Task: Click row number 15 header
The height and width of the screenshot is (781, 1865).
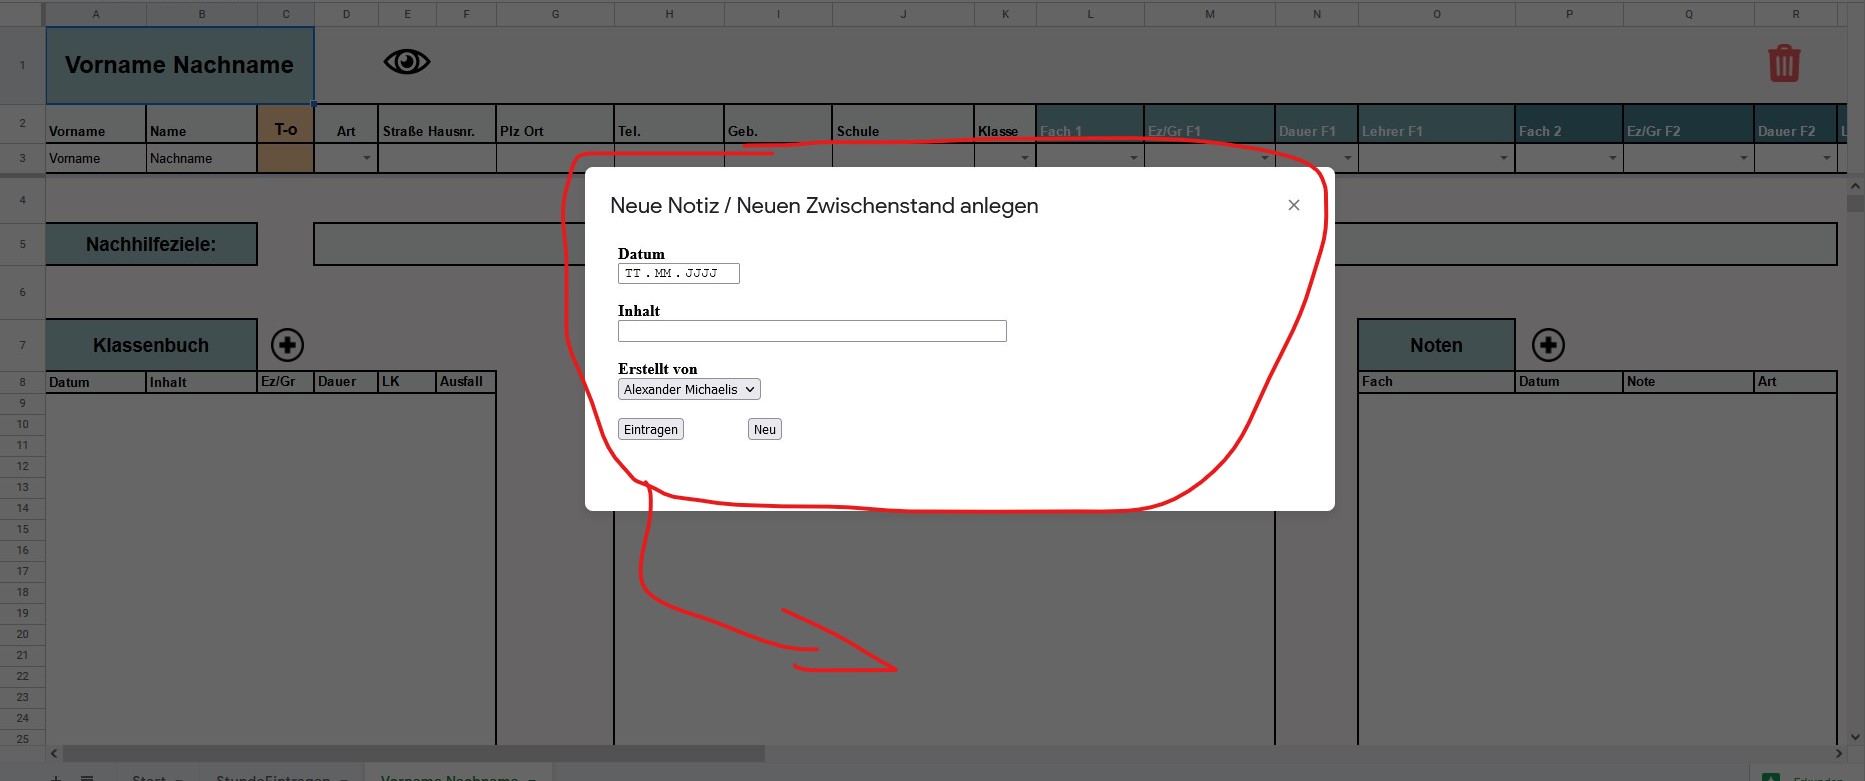Action: (22, 529)
